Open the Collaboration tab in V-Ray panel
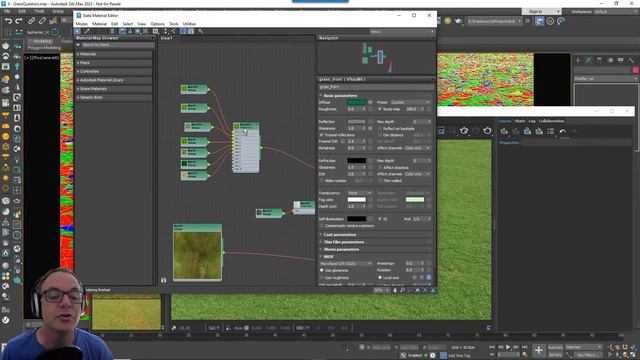640x360 pixels. click(x=551, y=121)
